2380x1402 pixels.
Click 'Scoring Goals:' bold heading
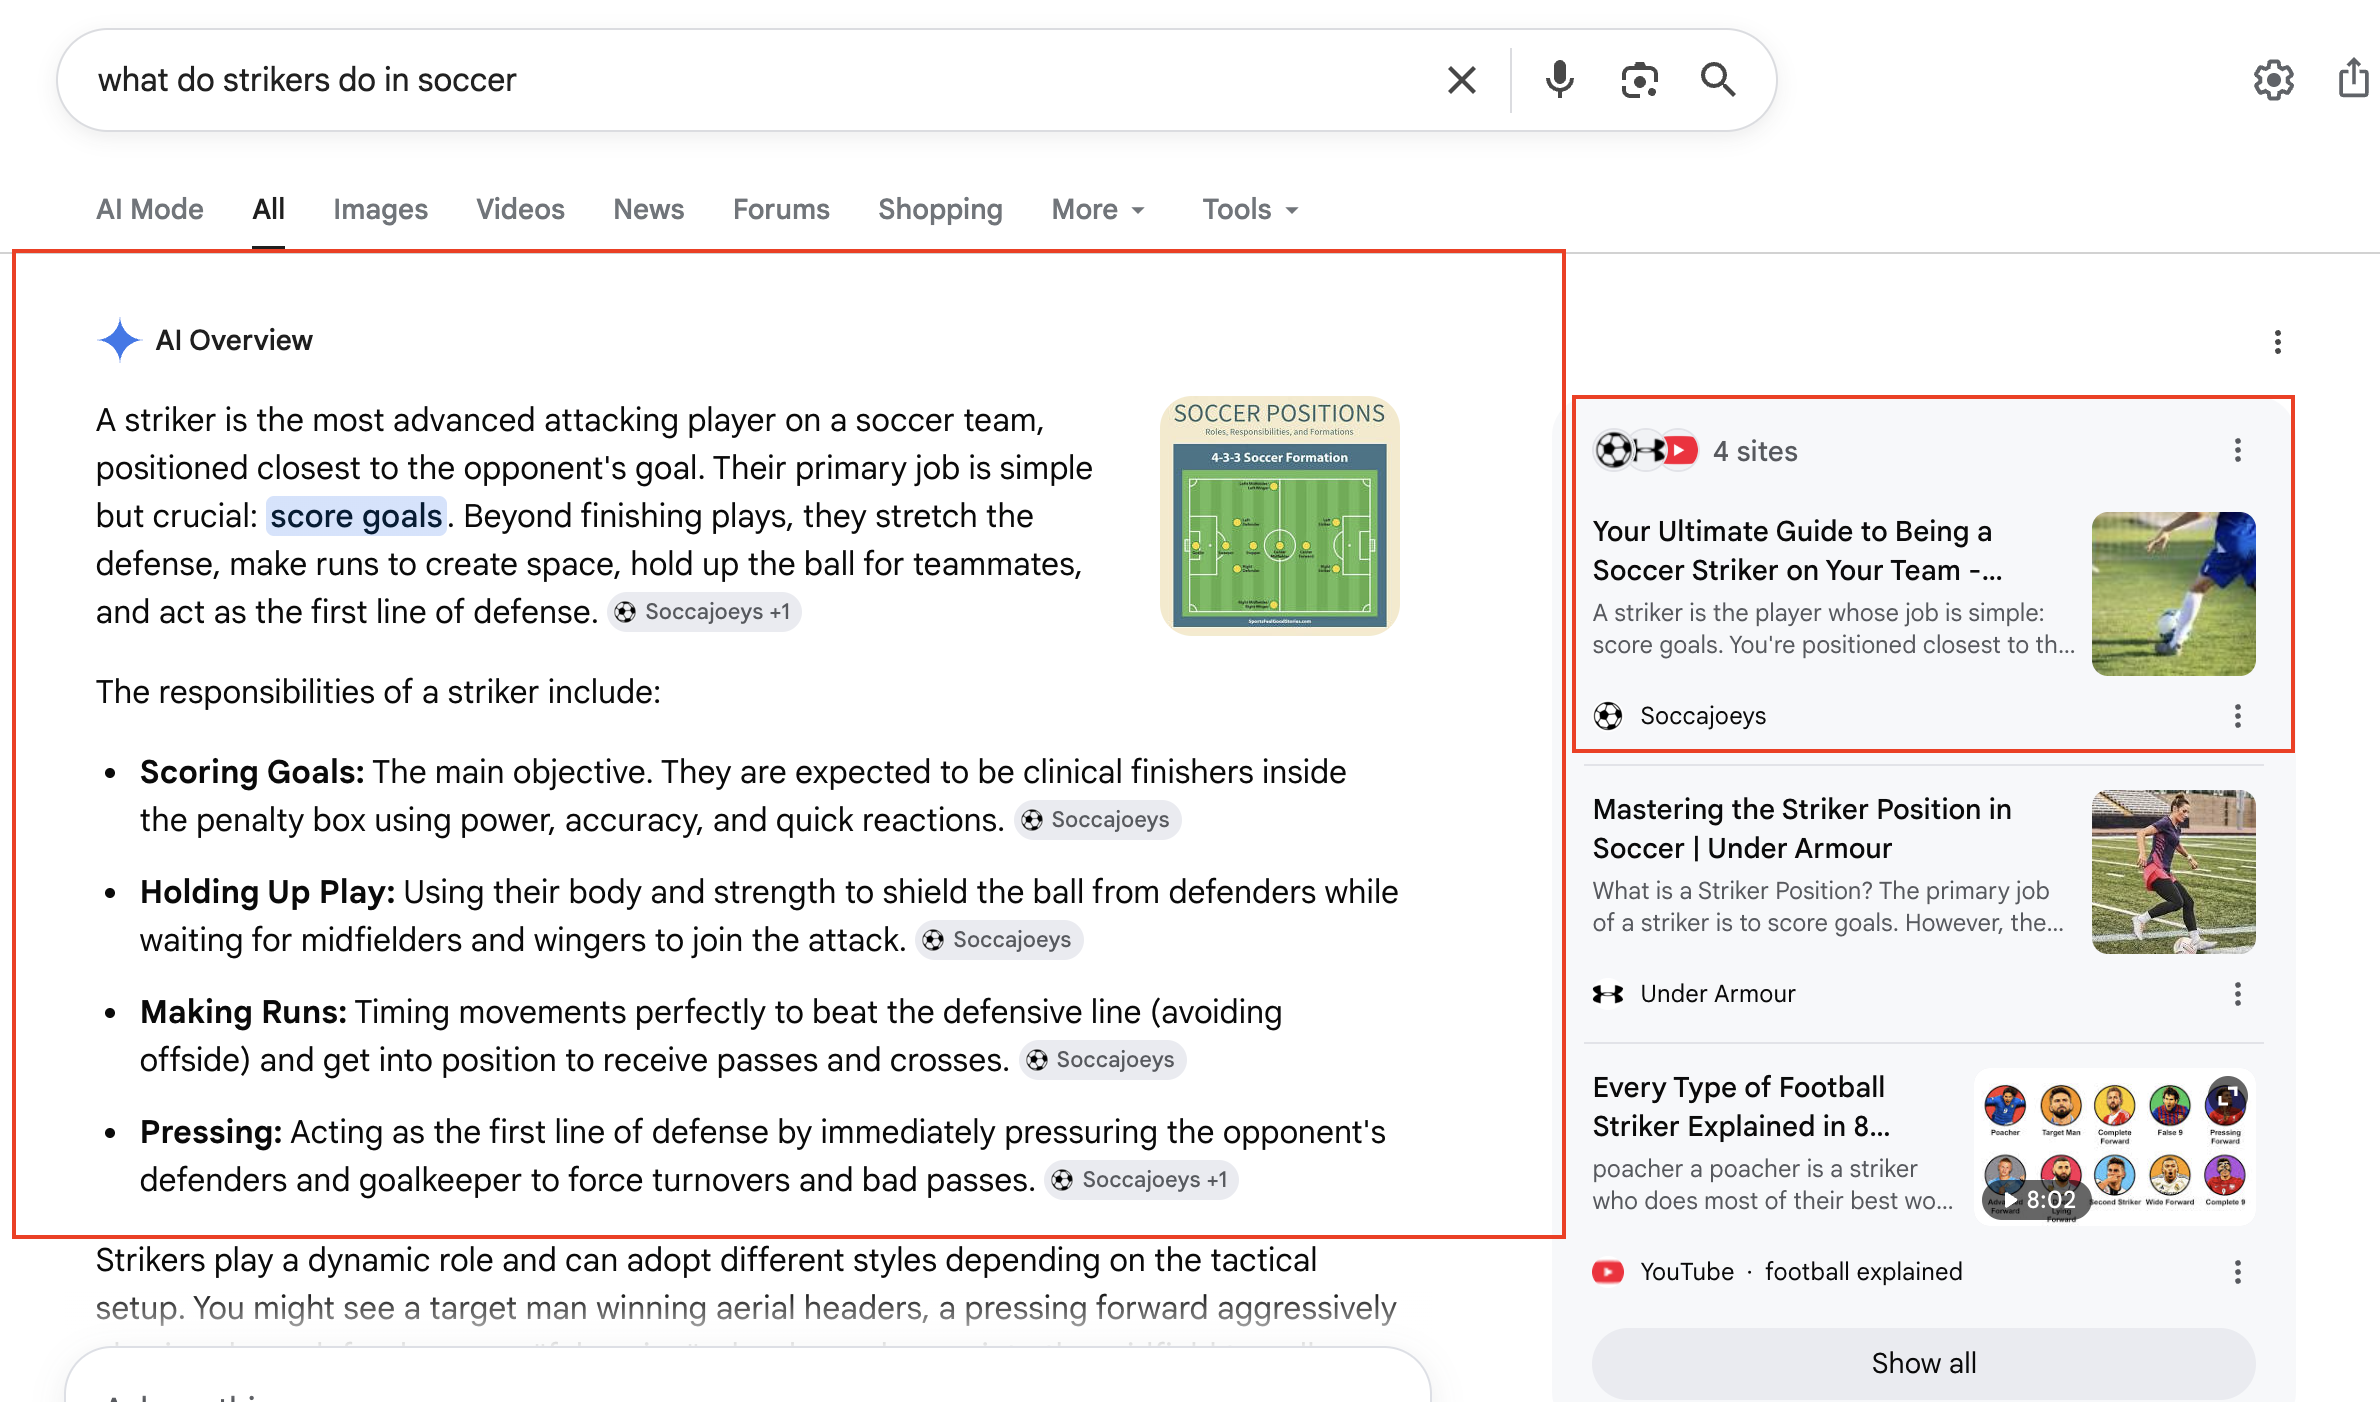(252, 772)
